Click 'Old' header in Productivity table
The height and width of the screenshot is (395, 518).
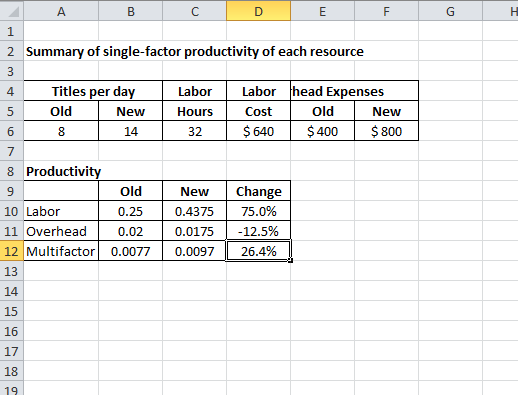click(131, 191)
